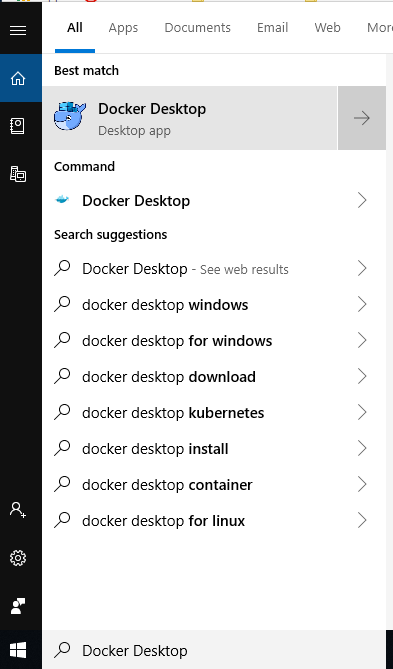Select the Home icon in the sidebar
This screenshot has width=393, height=669.
[18, 79]
